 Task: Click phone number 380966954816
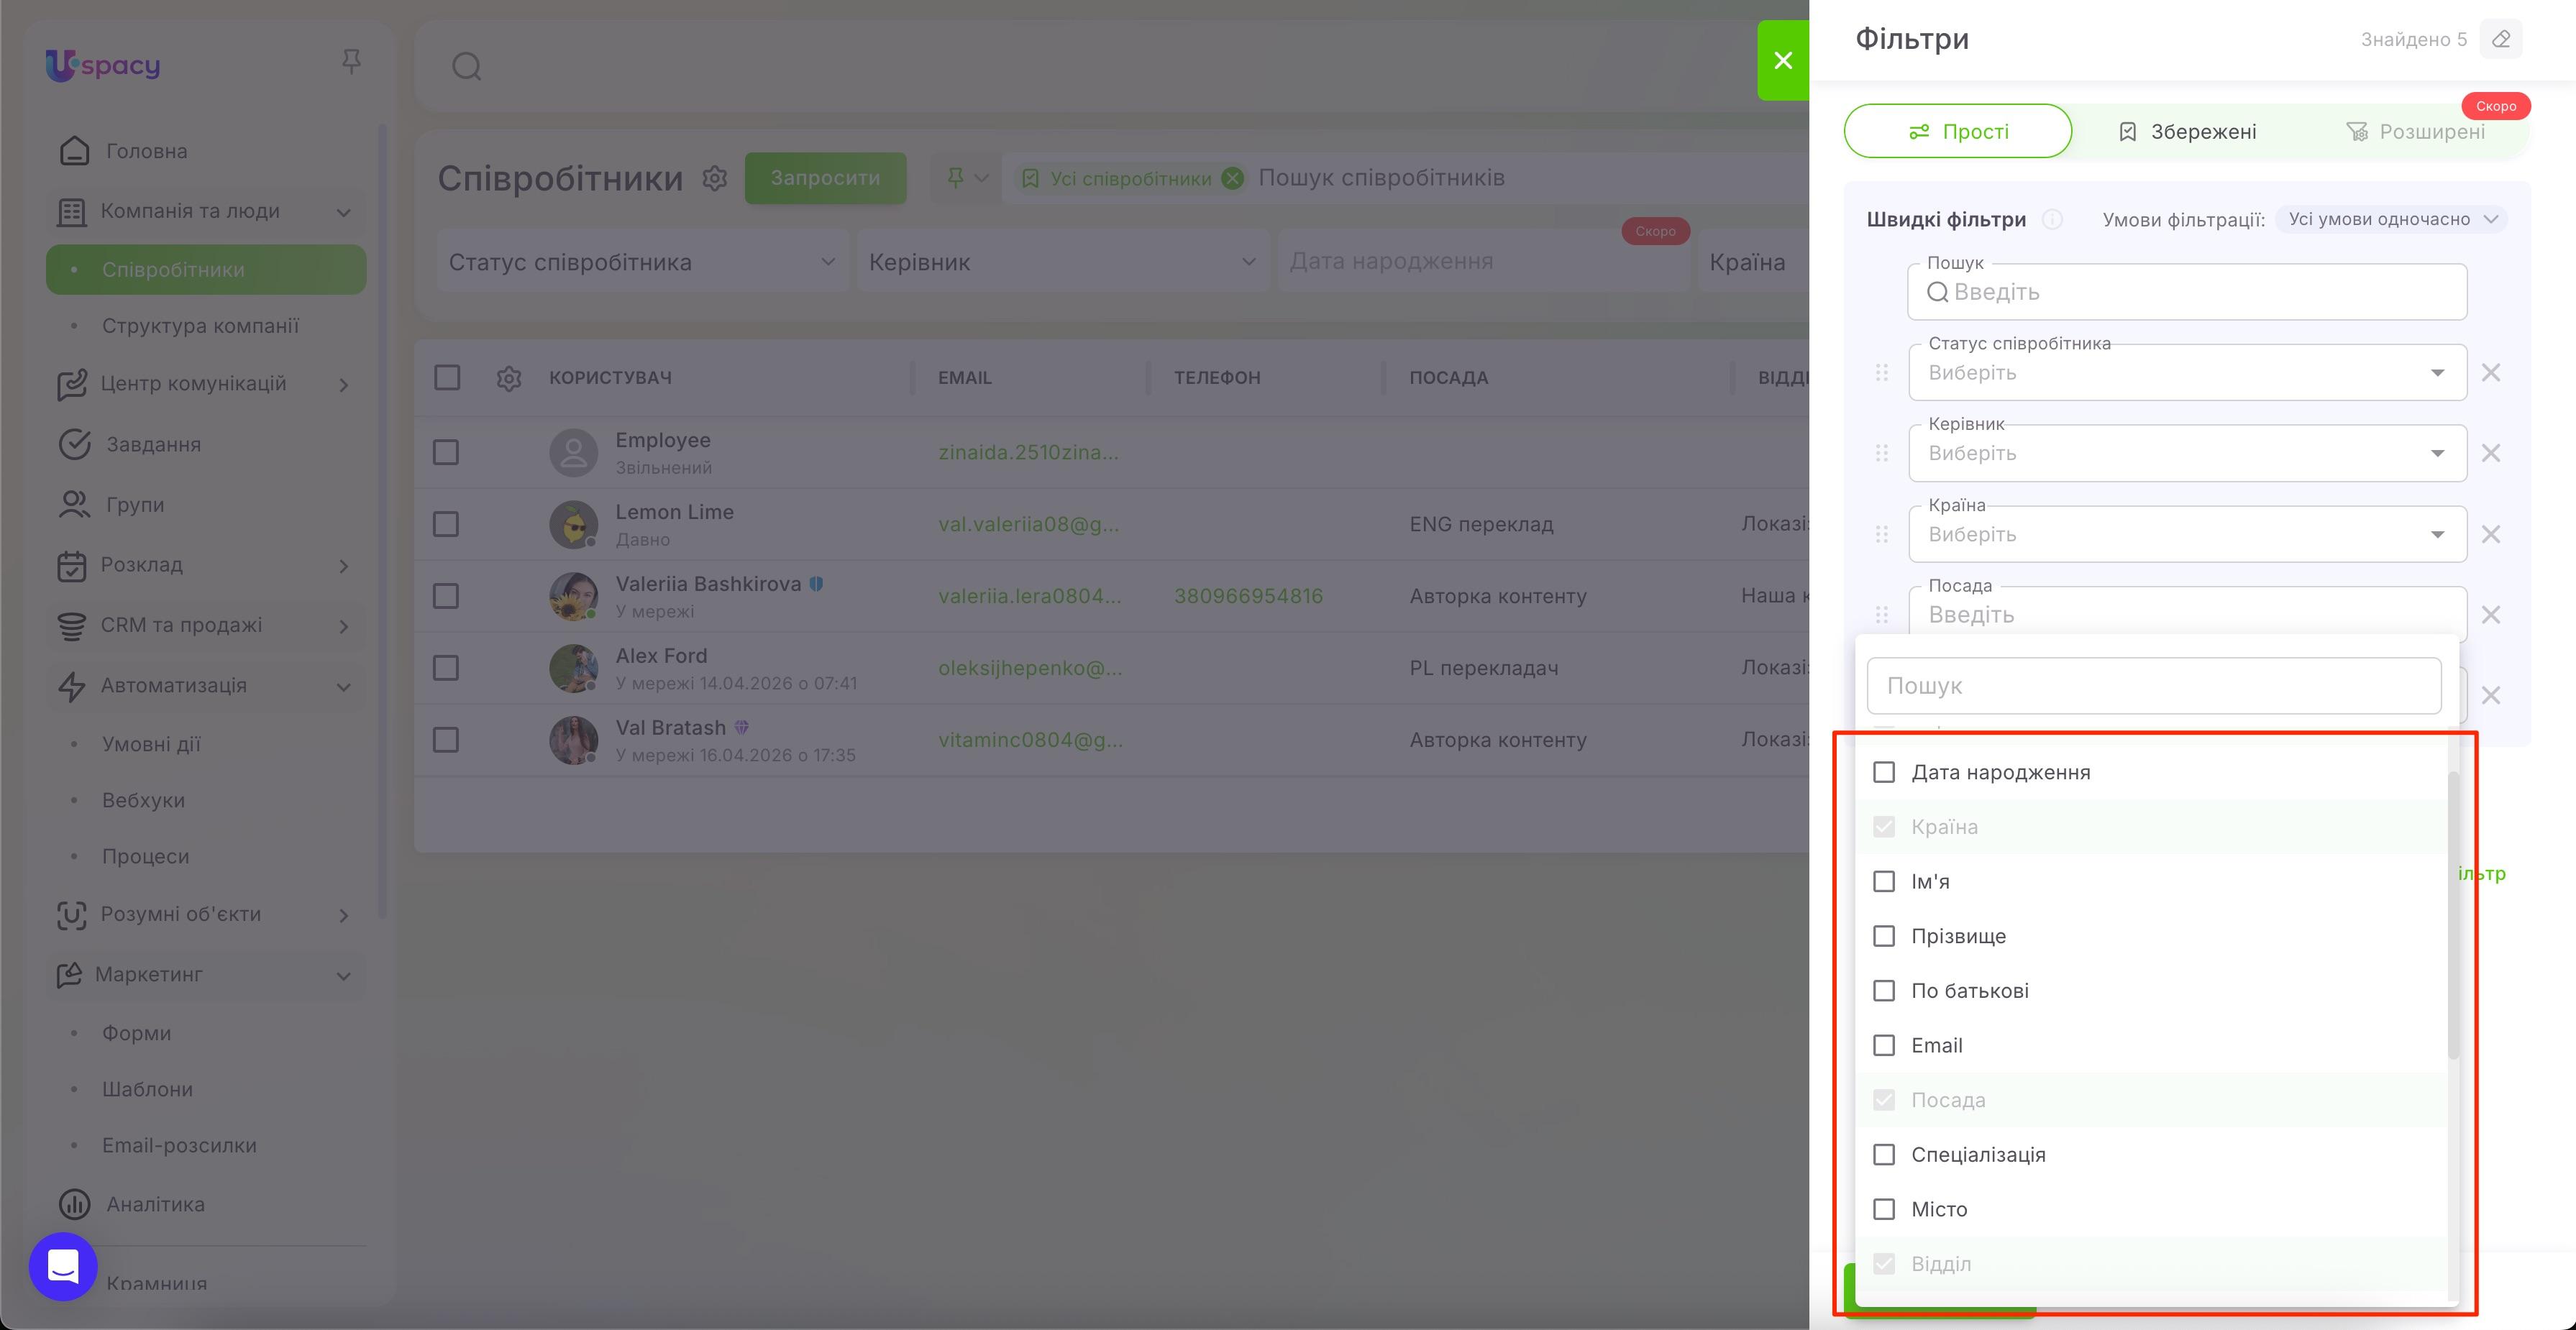pos(1248,596)
